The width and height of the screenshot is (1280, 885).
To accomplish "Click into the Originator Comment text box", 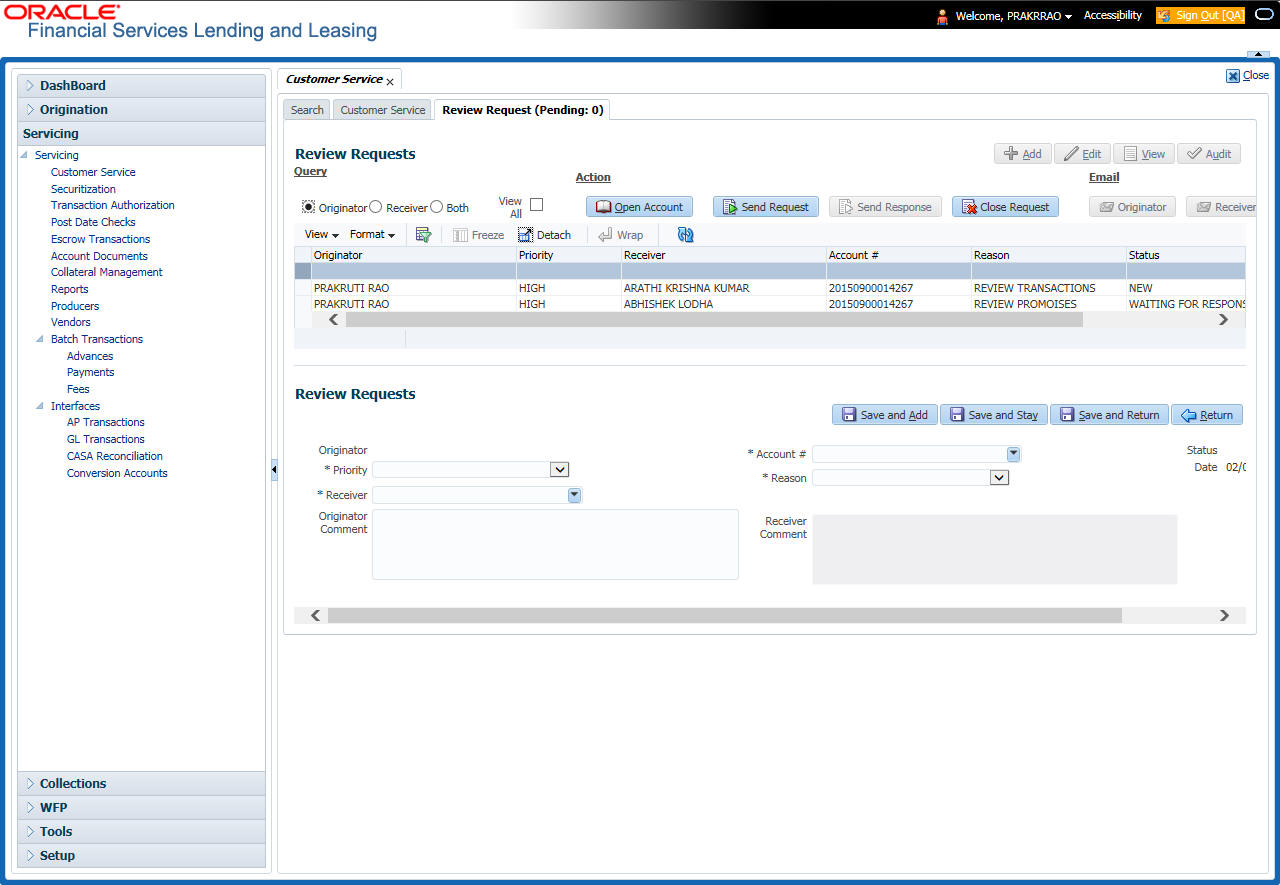I will coord(555,544).
